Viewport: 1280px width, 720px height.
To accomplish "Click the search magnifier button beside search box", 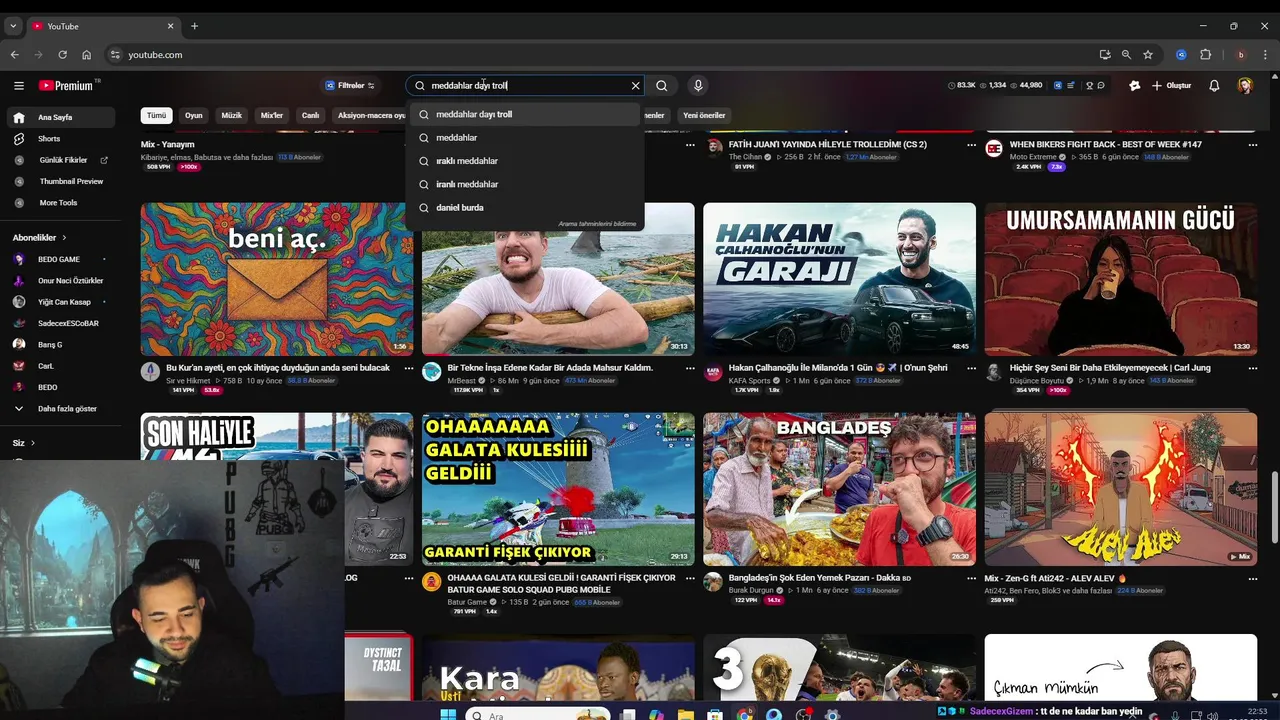I will (662, 86).
